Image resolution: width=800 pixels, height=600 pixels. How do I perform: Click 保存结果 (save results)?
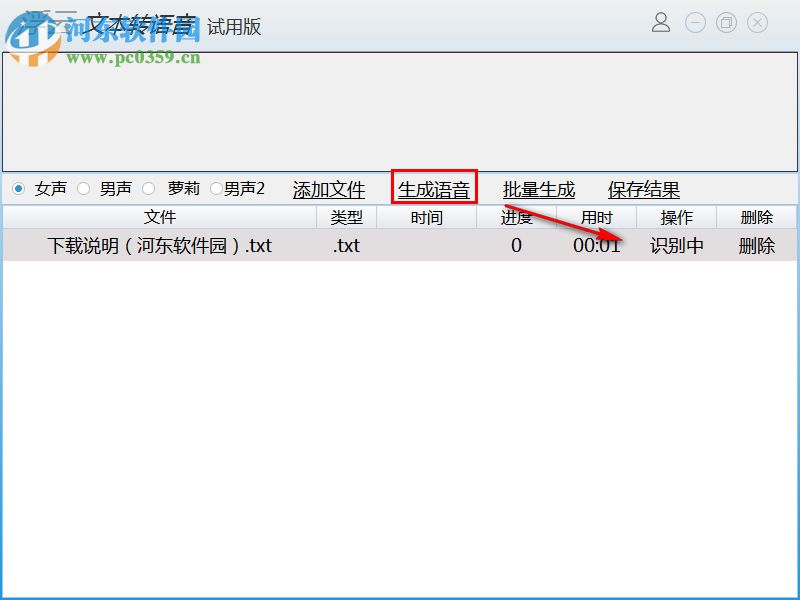pos(644,188)
